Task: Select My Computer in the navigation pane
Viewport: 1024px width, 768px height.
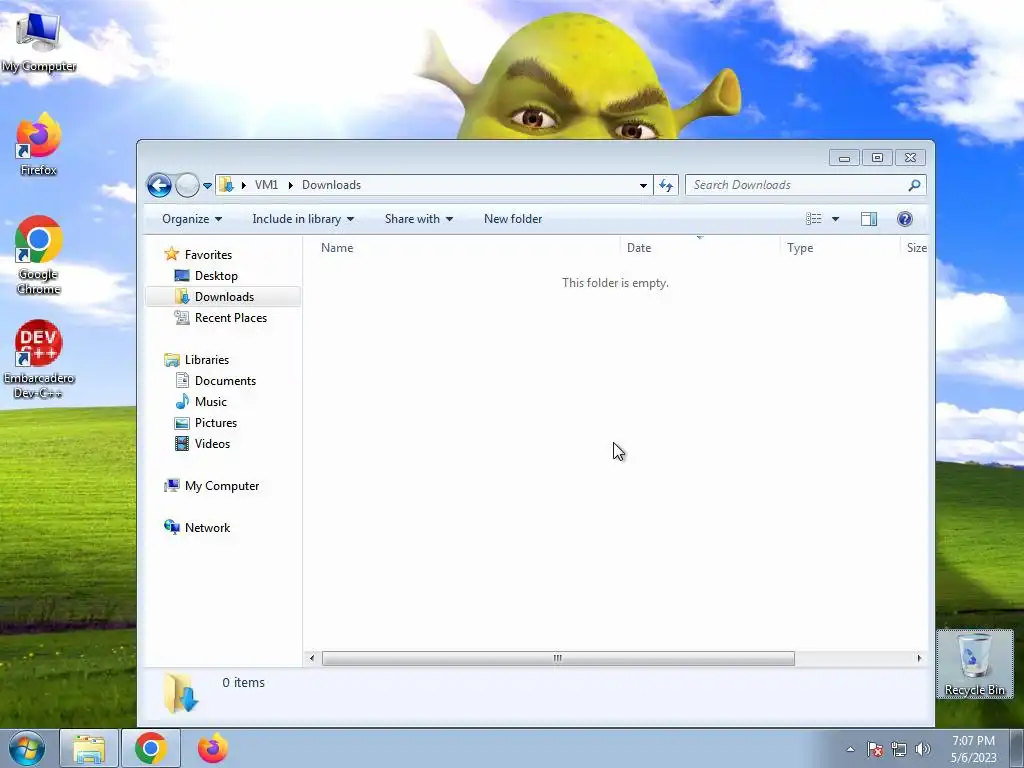Action: tap(221, 486)
